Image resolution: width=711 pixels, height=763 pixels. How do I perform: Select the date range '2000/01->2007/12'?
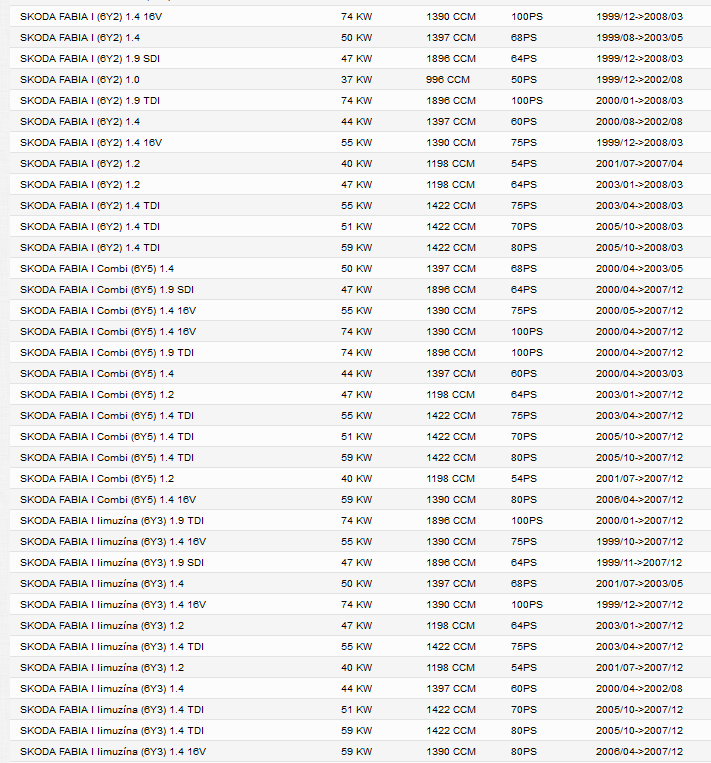click(x=639, y=521)
